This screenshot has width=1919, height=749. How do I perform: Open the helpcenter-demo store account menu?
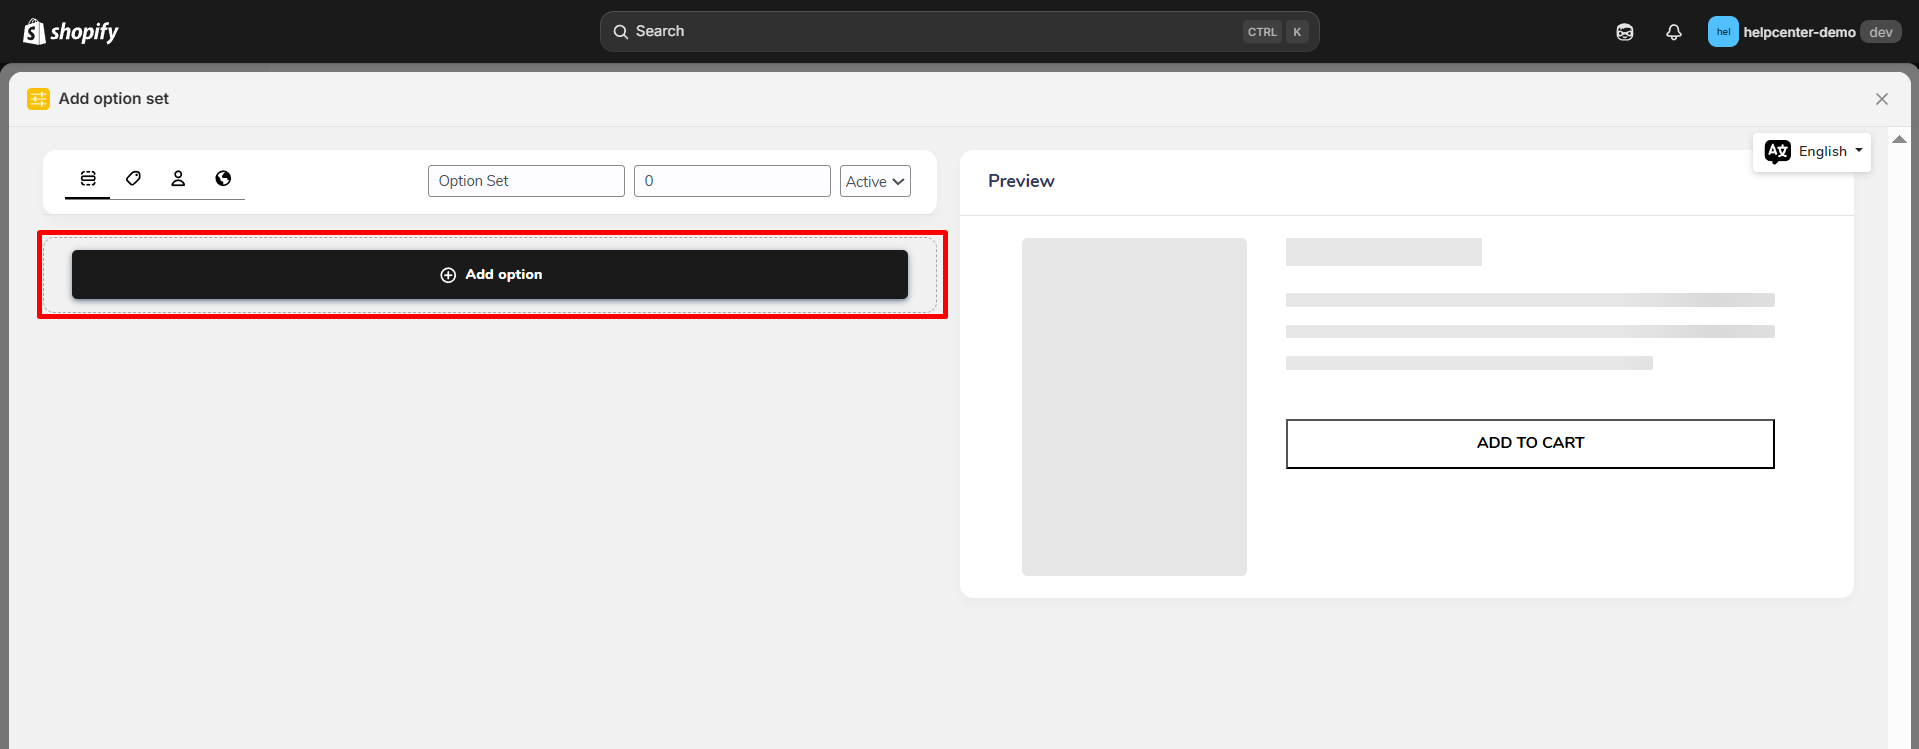(1799, 32)
